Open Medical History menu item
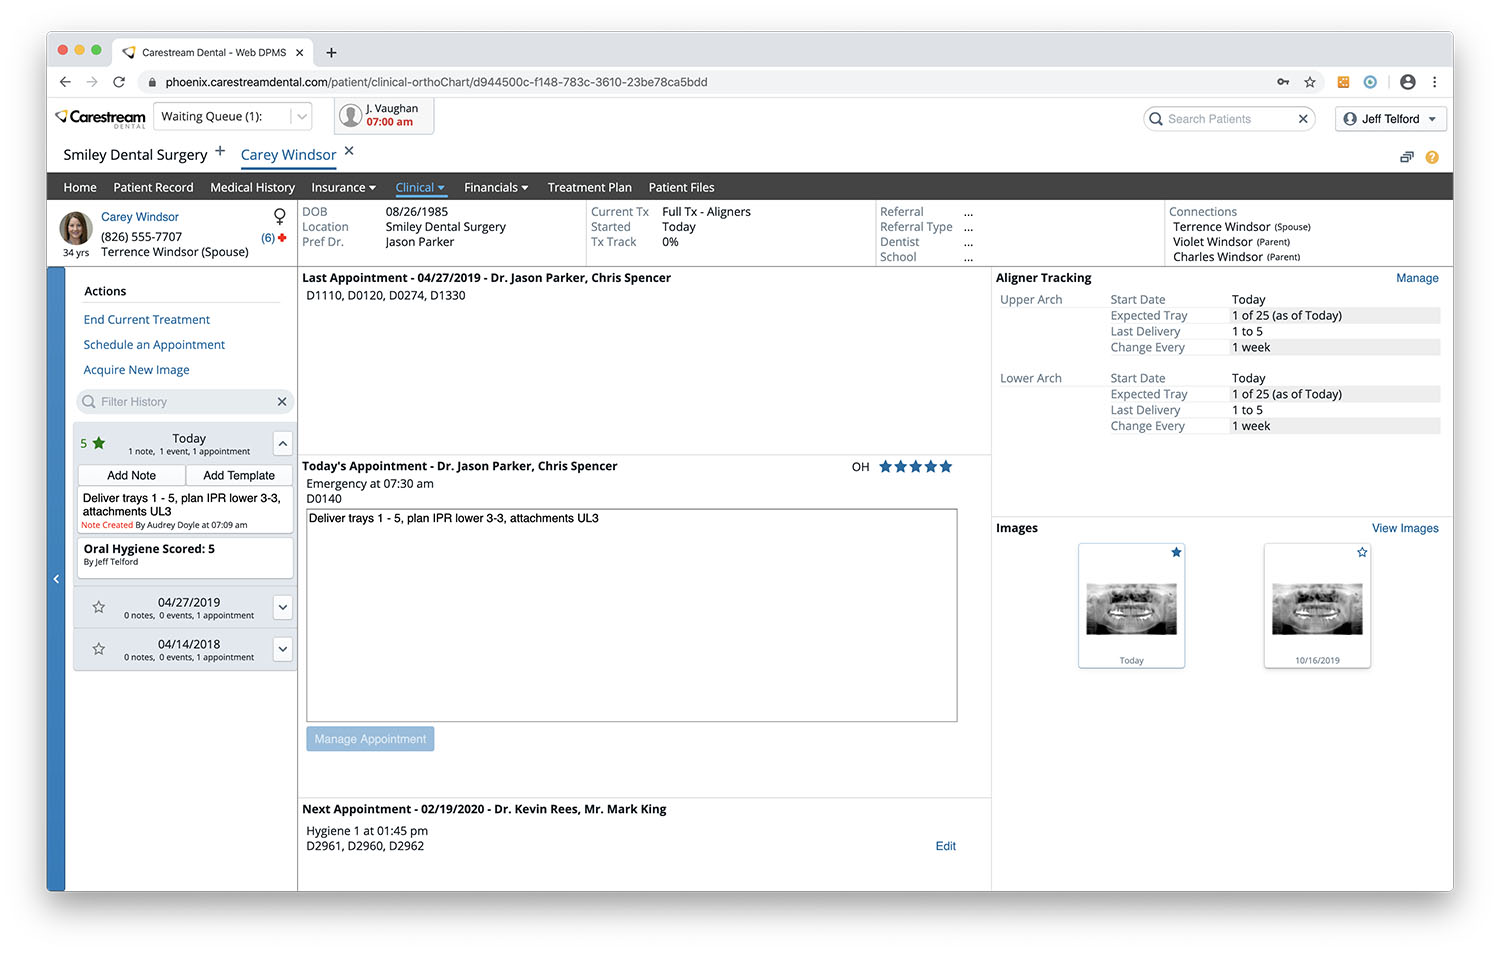The image size is (1500, 953). click(x=252, y=188)
